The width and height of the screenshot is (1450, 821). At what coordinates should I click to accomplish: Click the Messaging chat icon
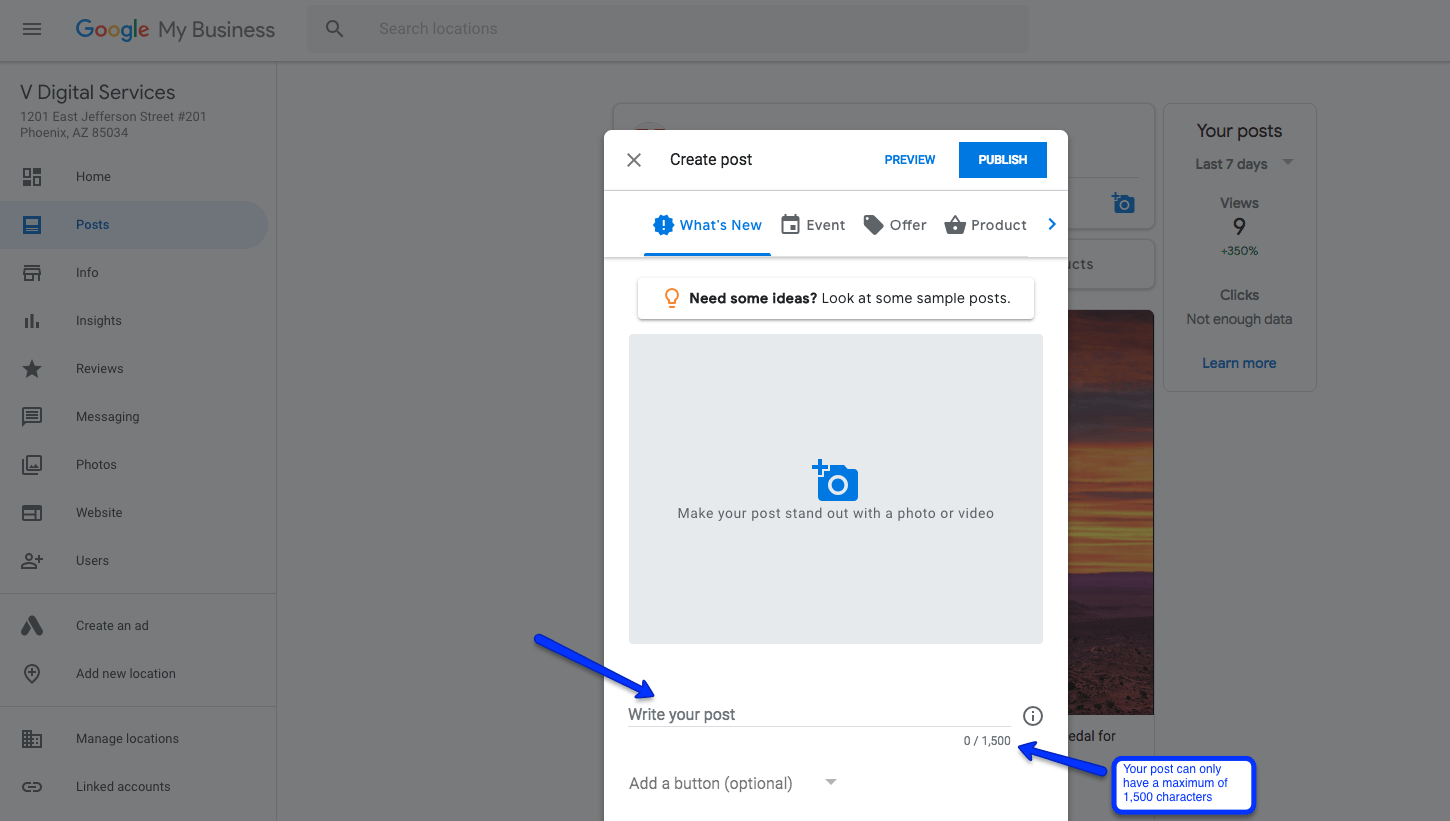pyautogui.click(x=32, y=417)
